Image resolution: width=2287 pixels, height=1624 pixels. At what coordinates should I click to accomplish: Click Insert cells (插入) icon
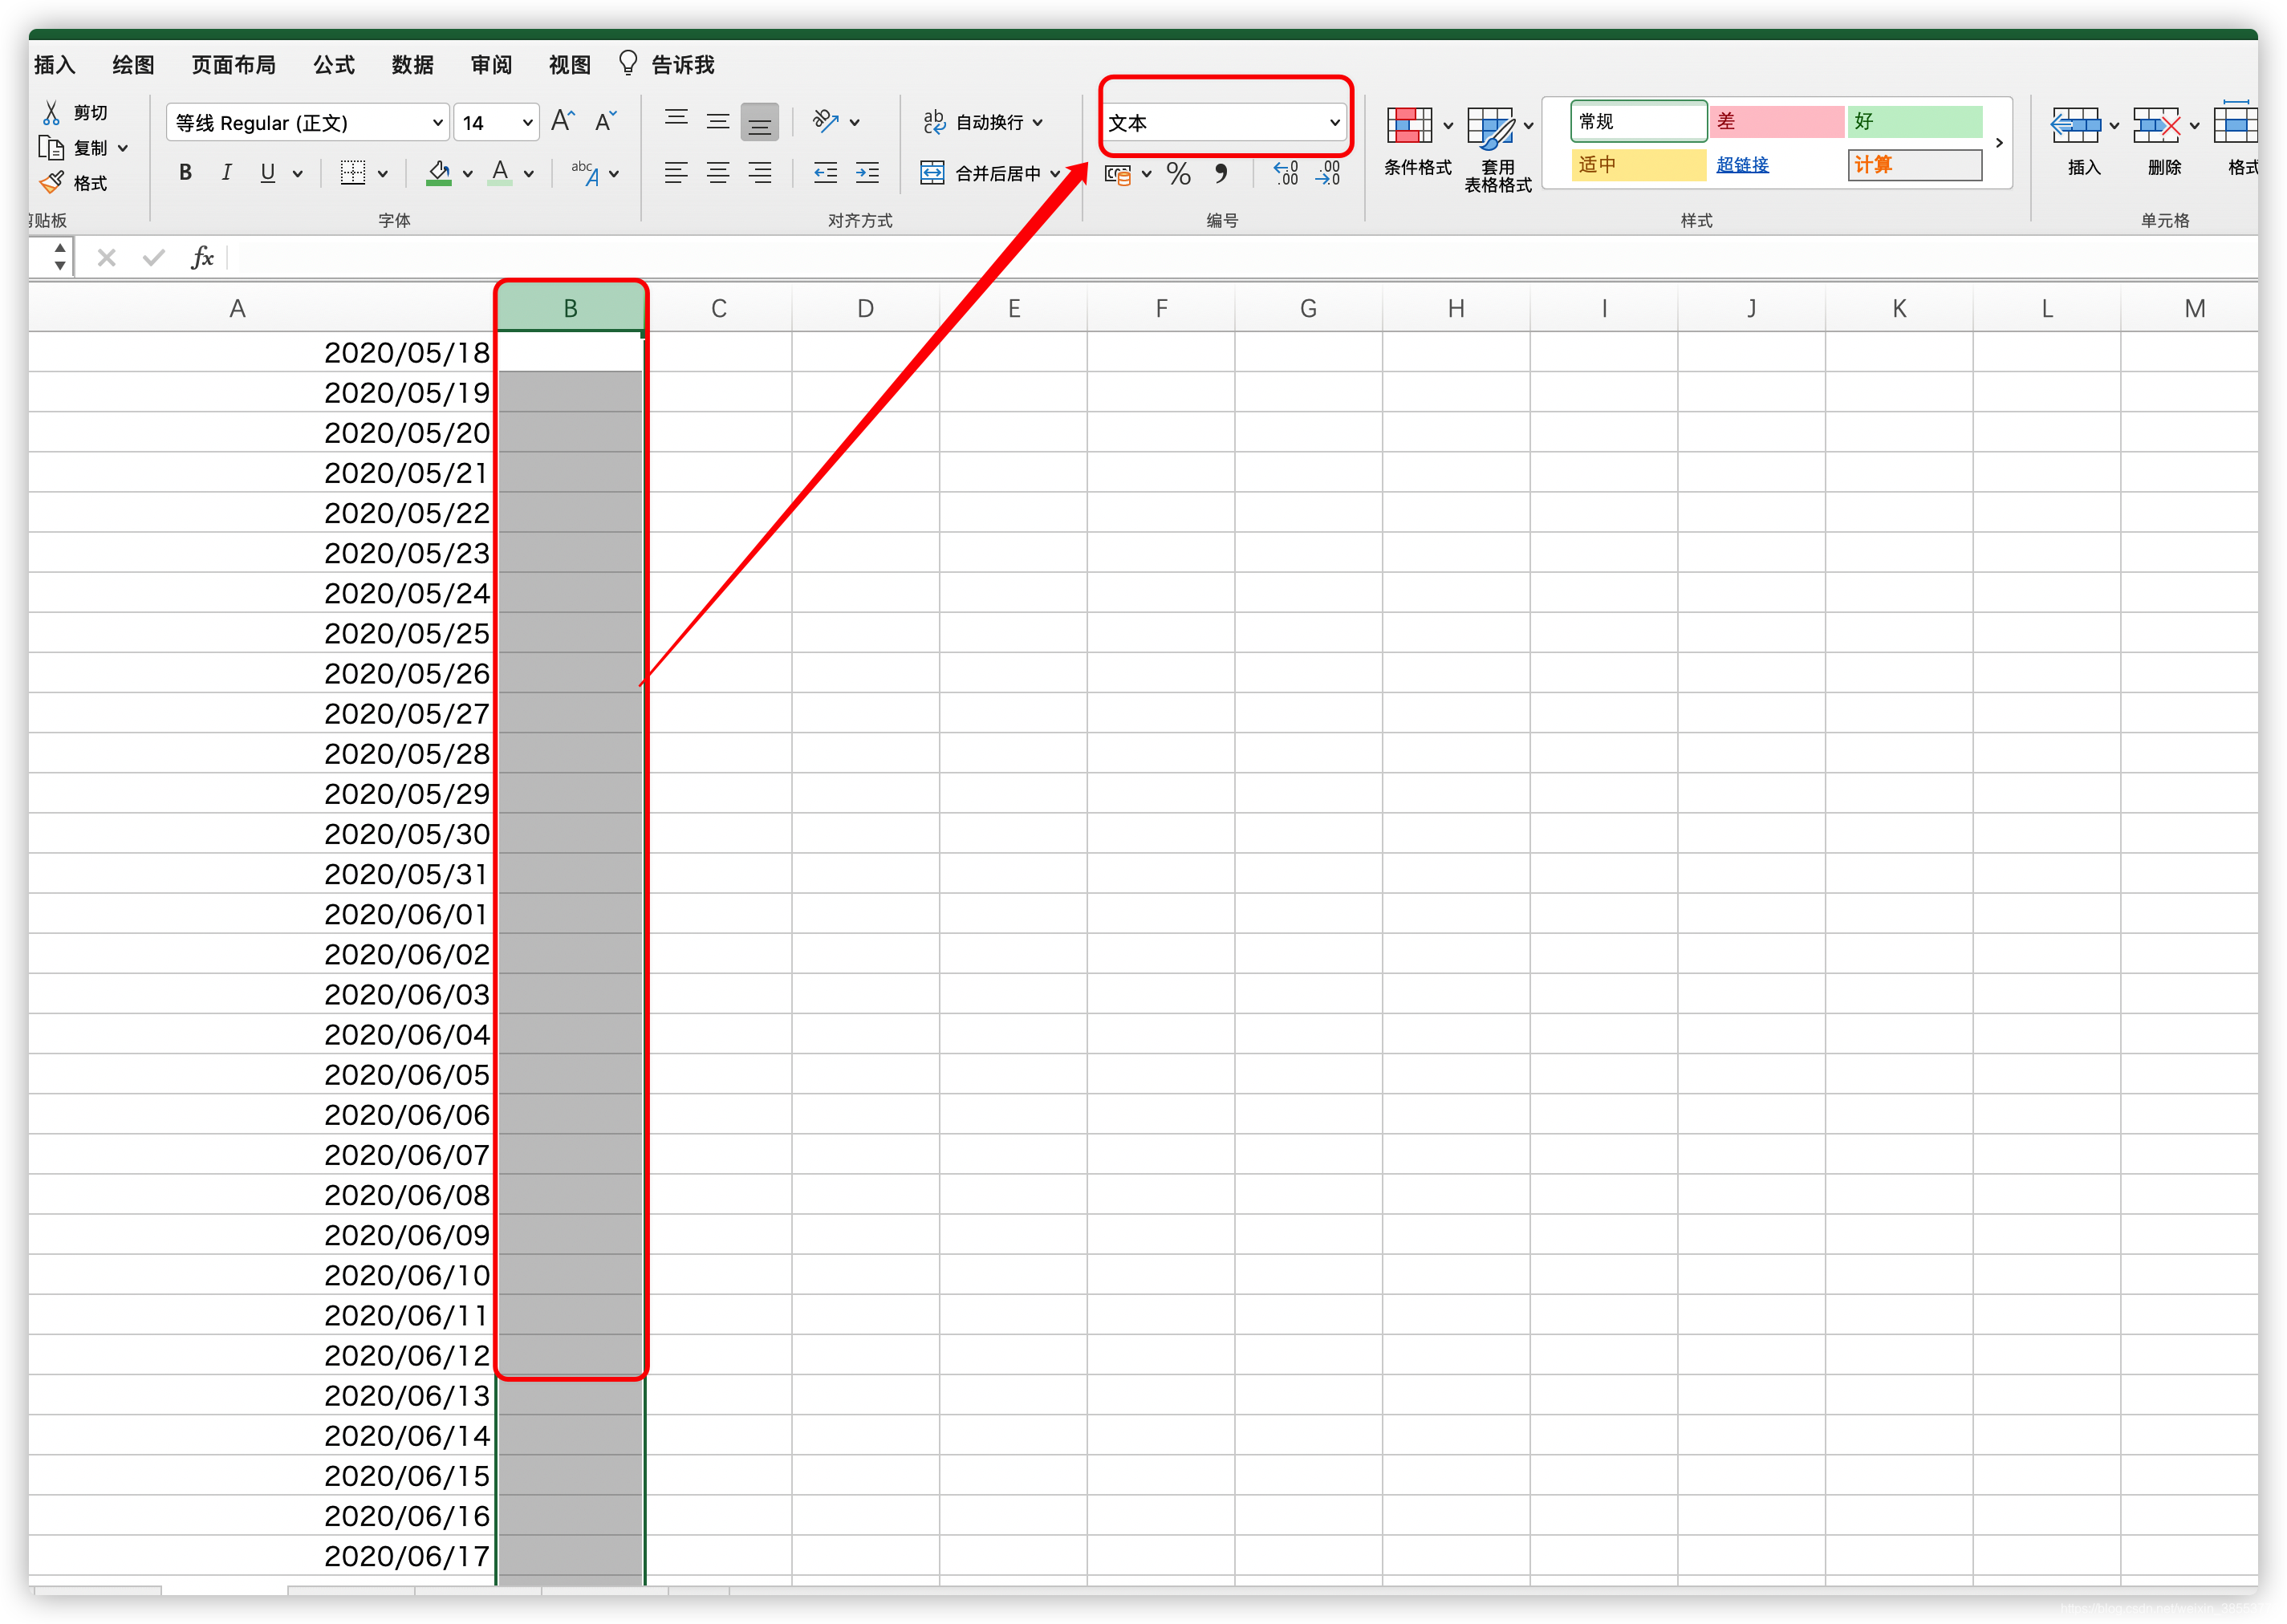2075,126
